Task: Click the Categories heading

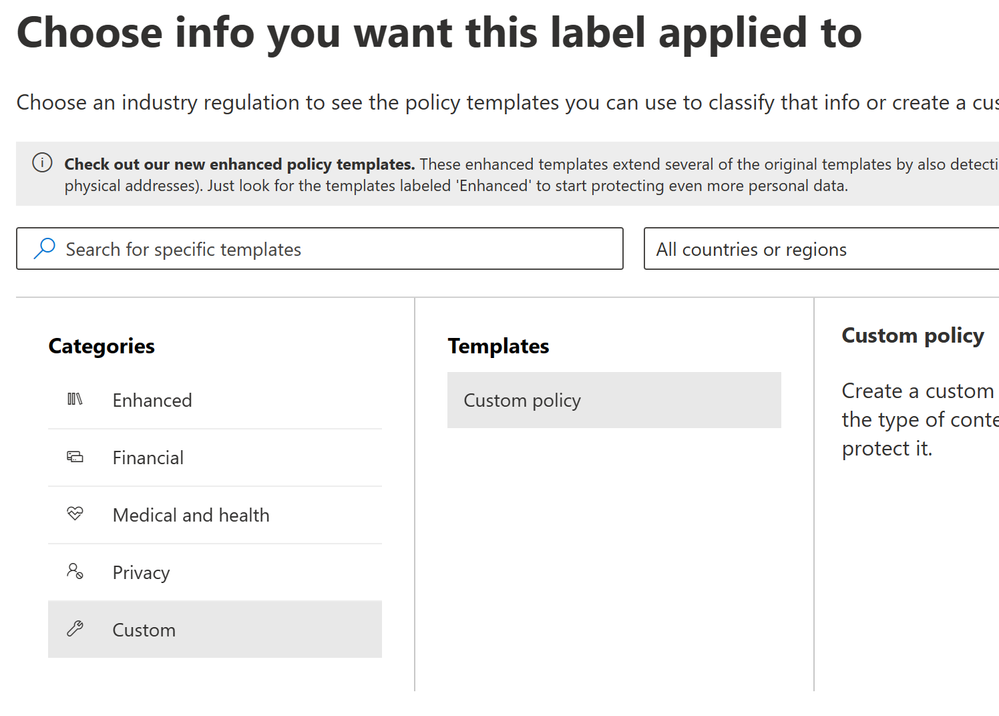Action: (101, 346)
